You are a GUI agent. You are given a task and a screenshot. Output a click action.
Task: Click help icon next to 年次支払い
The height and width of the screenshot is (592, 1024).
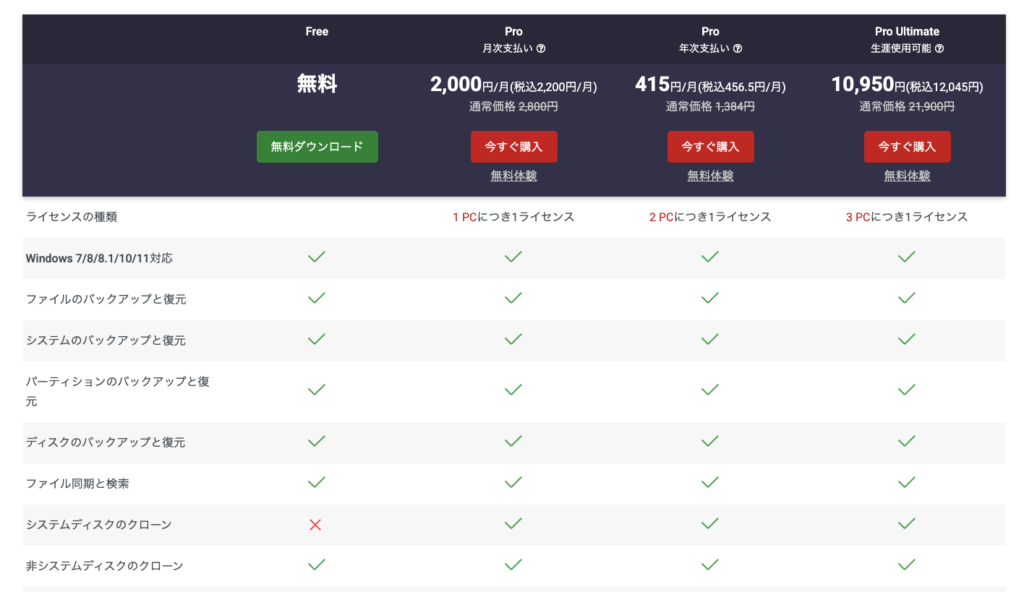[737, 48]
